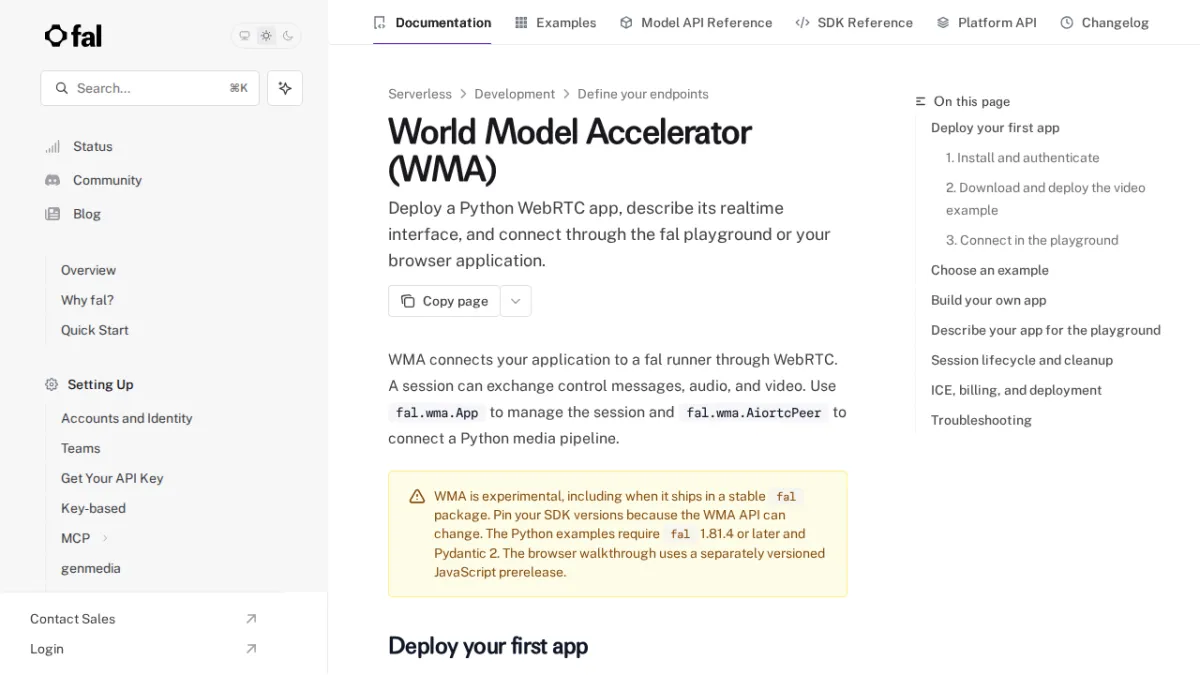Click the Login external arrow icon
The height and width of the screenshot is (675, 1200).
(251, 649)
